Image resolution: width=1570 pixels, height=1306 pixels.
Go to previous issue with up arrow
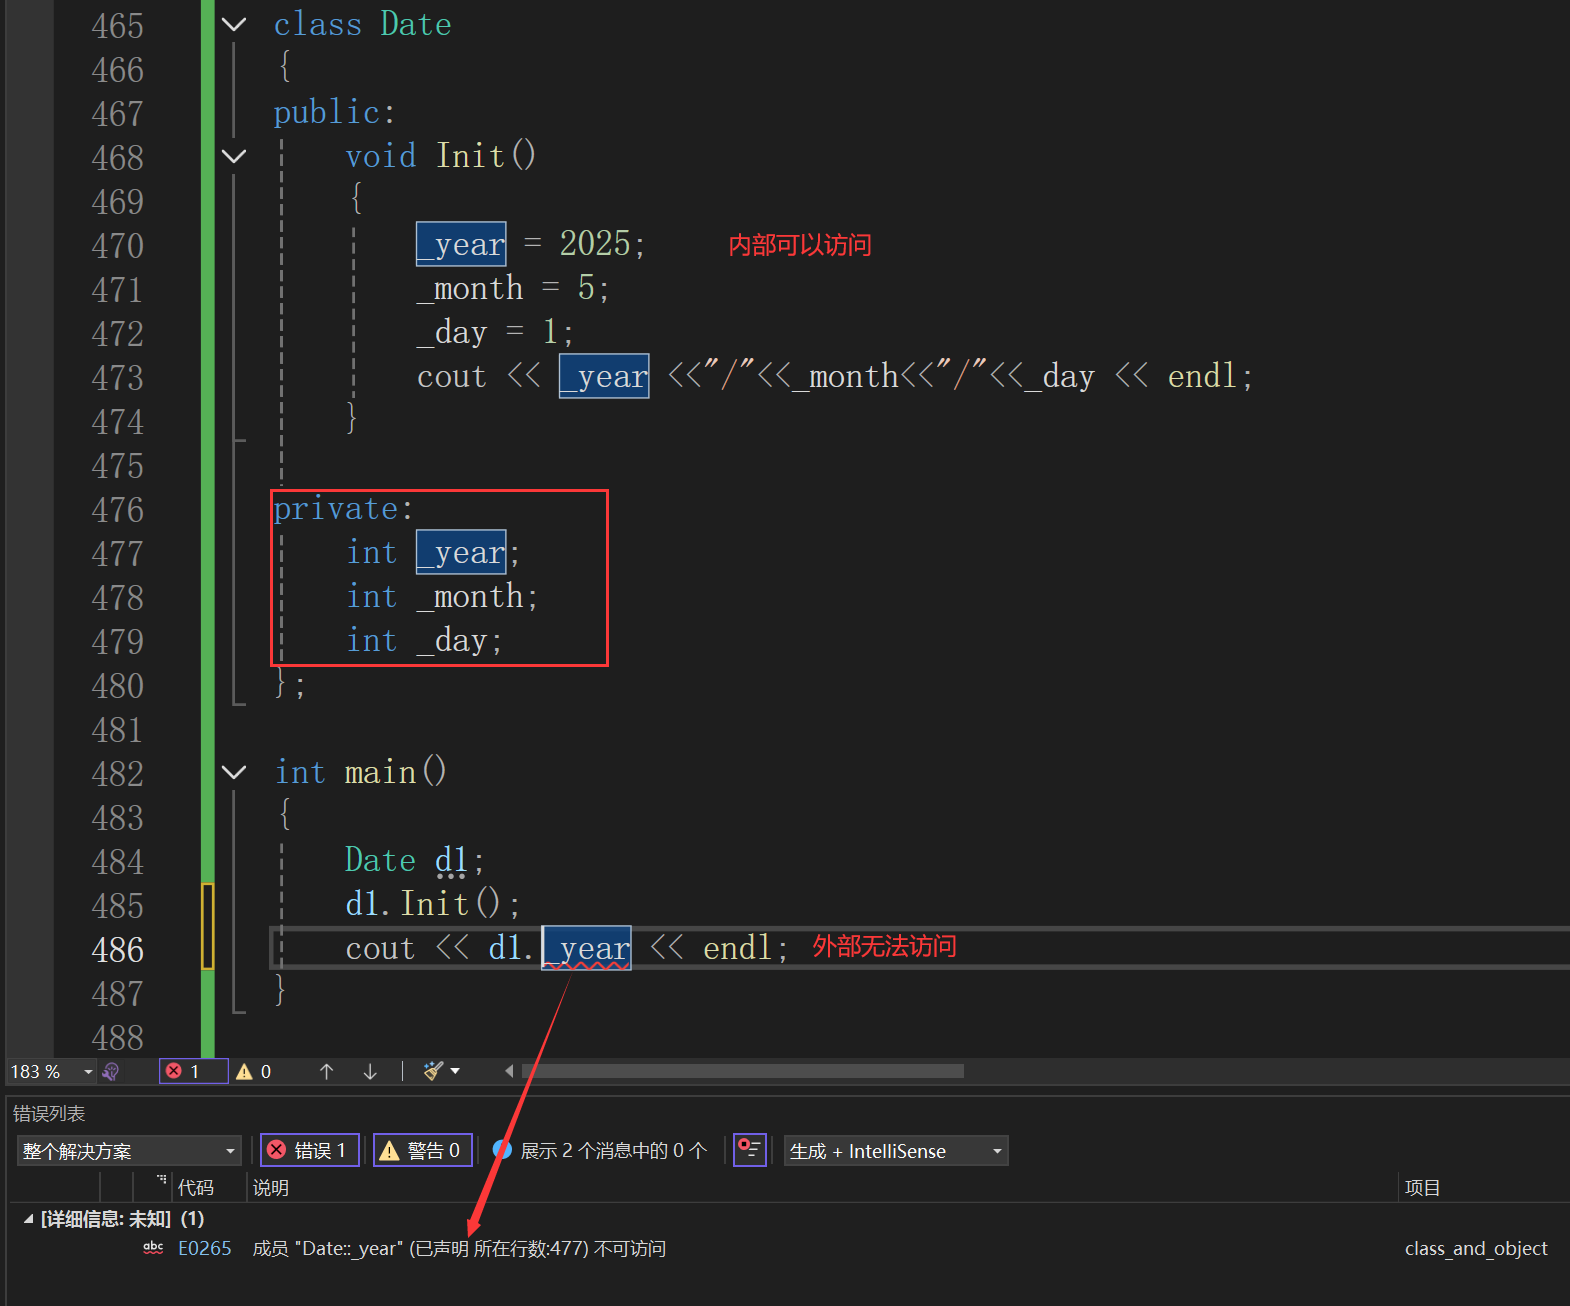[x=326, y=1072]
